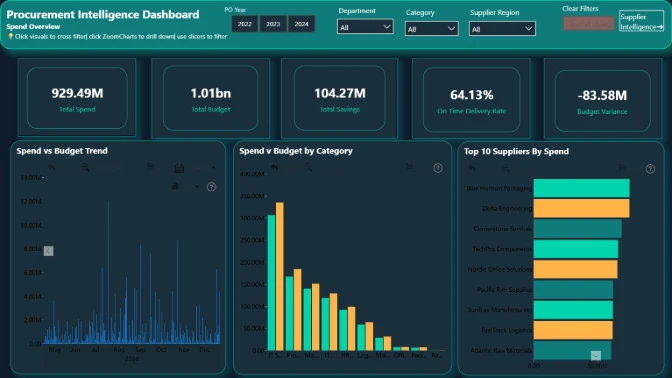Select the Delta Engineering bar
This screenshot has height=378, width=672.
[581, 208]
